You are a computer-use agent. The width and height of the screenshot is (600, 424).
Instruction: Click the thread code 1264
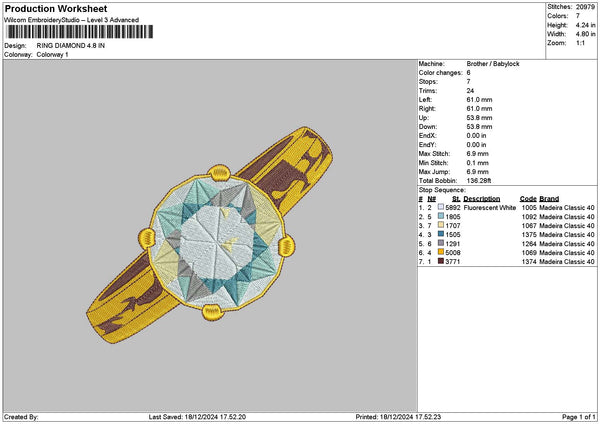(529, 244)
